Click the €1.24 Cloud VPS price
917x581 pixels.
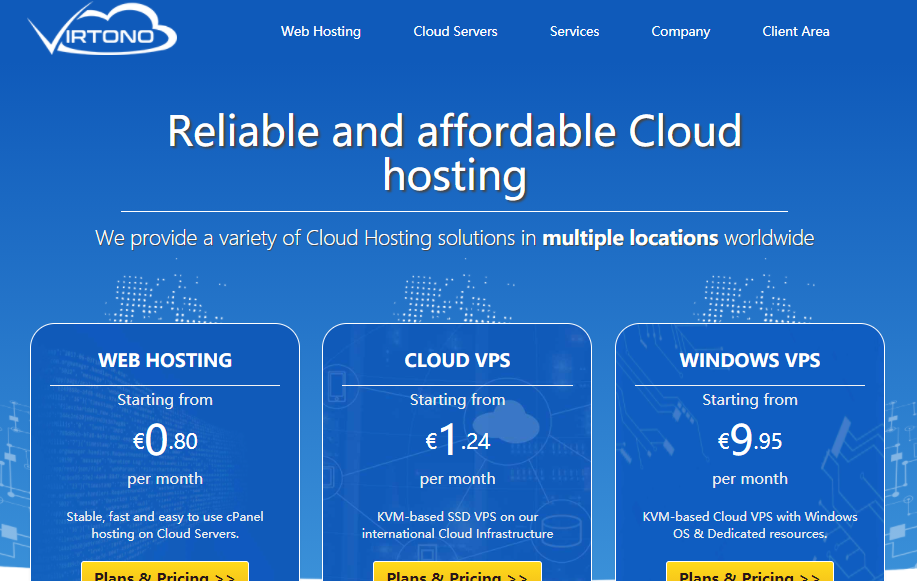tap(457, 440)
